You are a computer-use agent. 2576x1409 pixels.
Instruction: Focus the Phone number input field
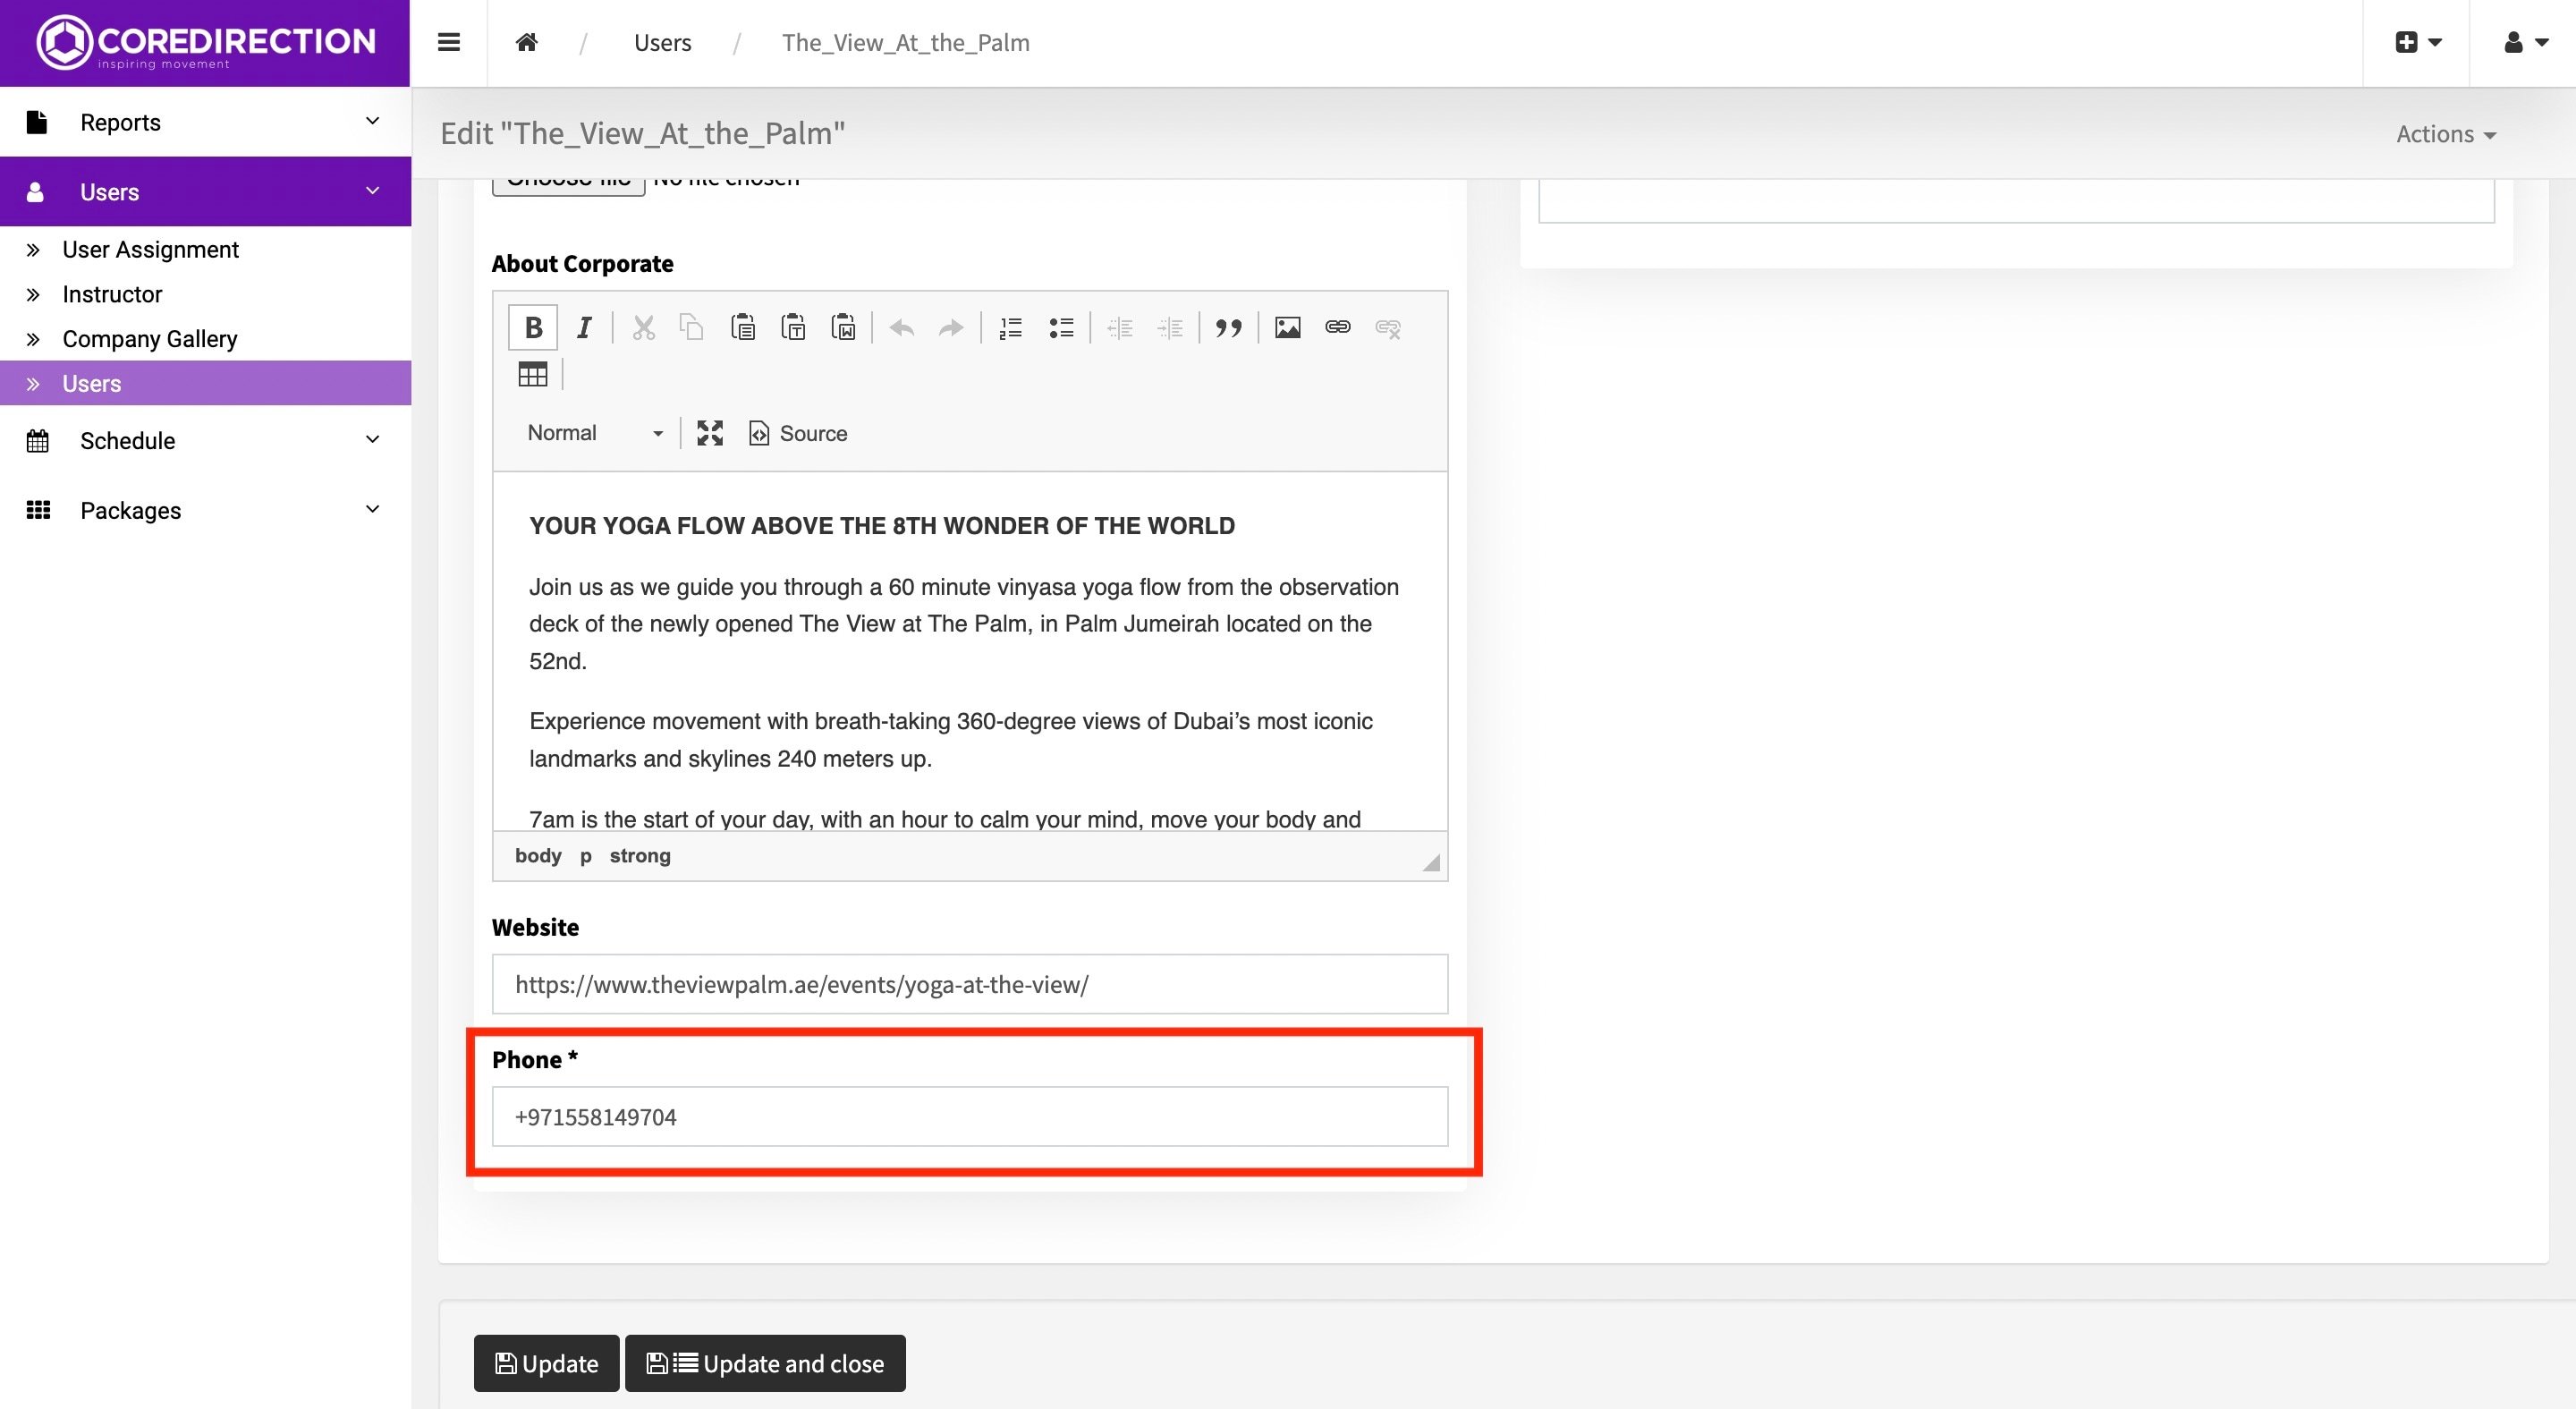[969, 1117]
